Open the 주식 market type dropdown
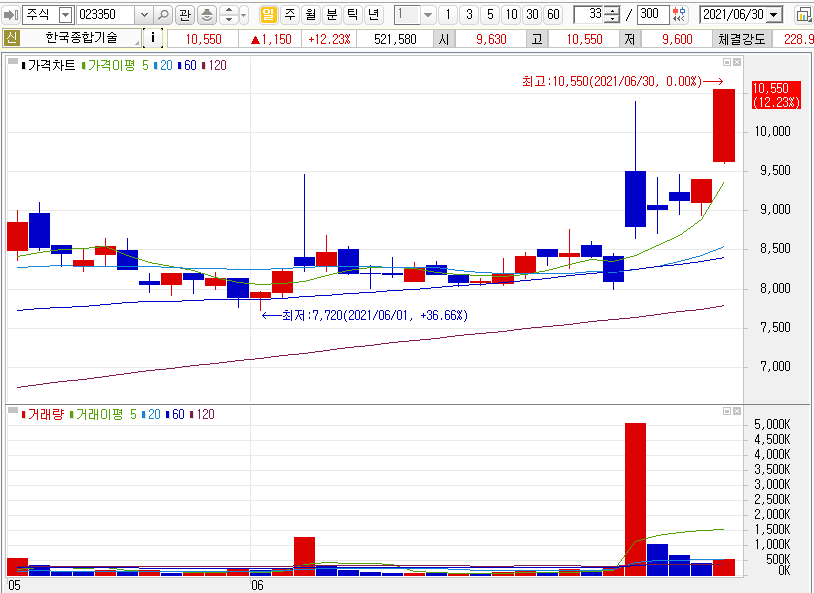The height and width of the screenshot is (593, 814). pyautogui.click(x=65, y=15)
